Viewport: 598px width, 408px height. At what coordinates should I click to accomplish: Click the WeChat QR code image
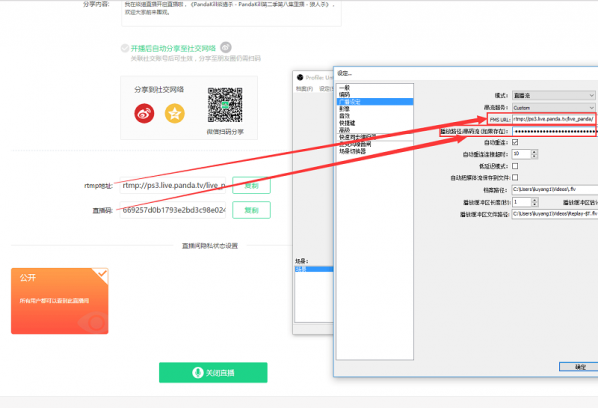[225, 105]
